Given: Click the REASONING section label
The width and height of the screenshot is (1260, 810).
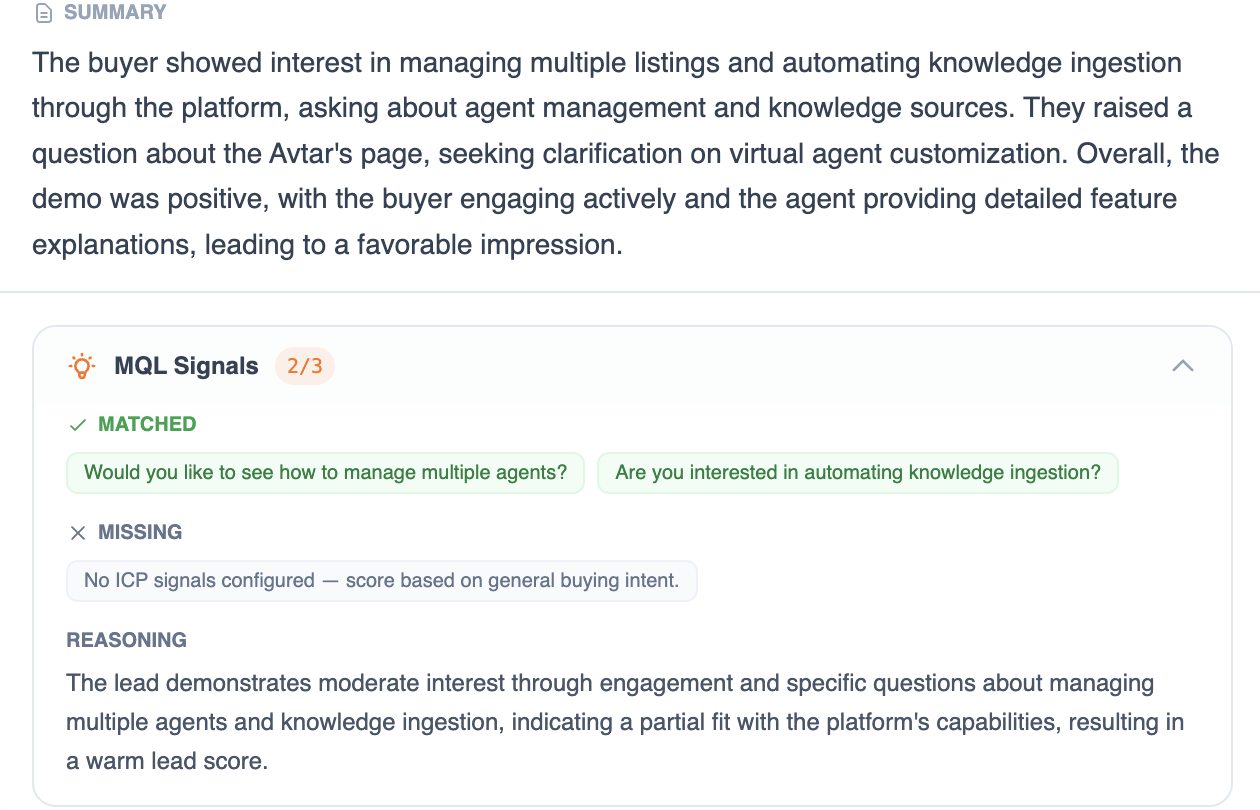Looking at the screenshot, I should click(127, 640).
